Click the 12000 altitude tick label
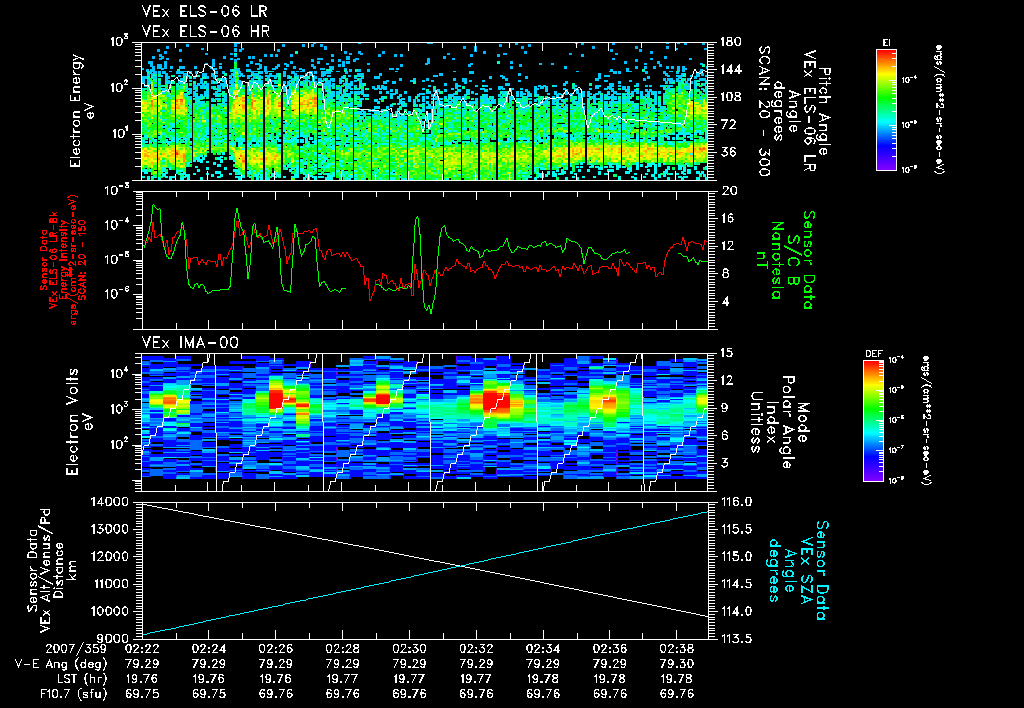The height and width of the screenshot is (708, 1024). pos(109,556)
